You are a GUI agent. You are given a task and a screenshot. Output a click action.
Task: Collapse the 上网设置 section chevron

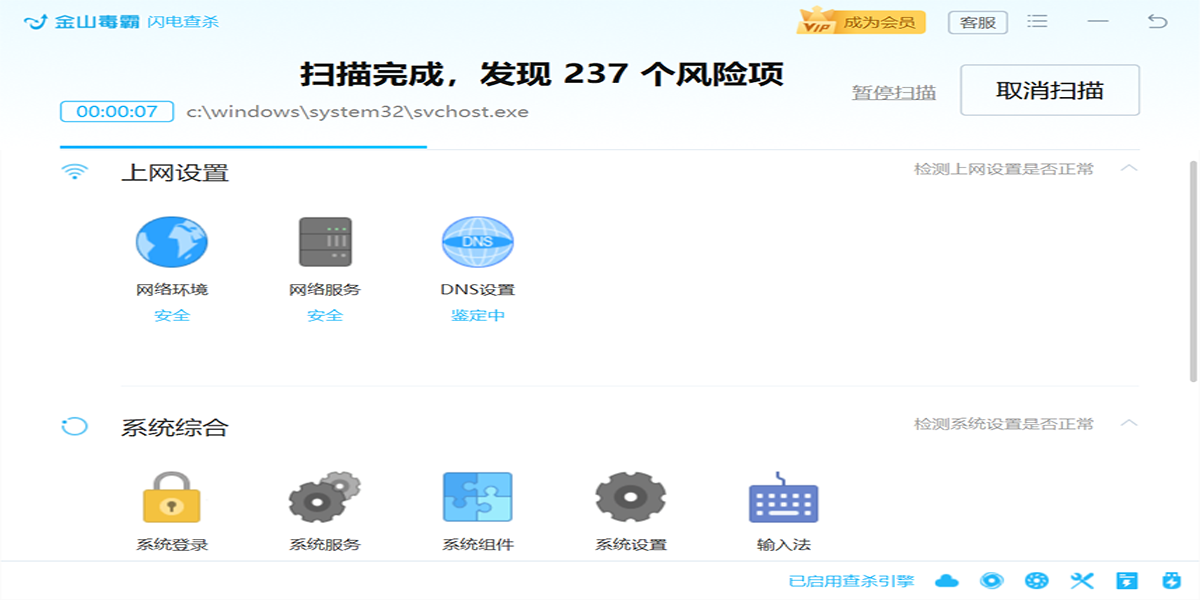(1129, 168)
